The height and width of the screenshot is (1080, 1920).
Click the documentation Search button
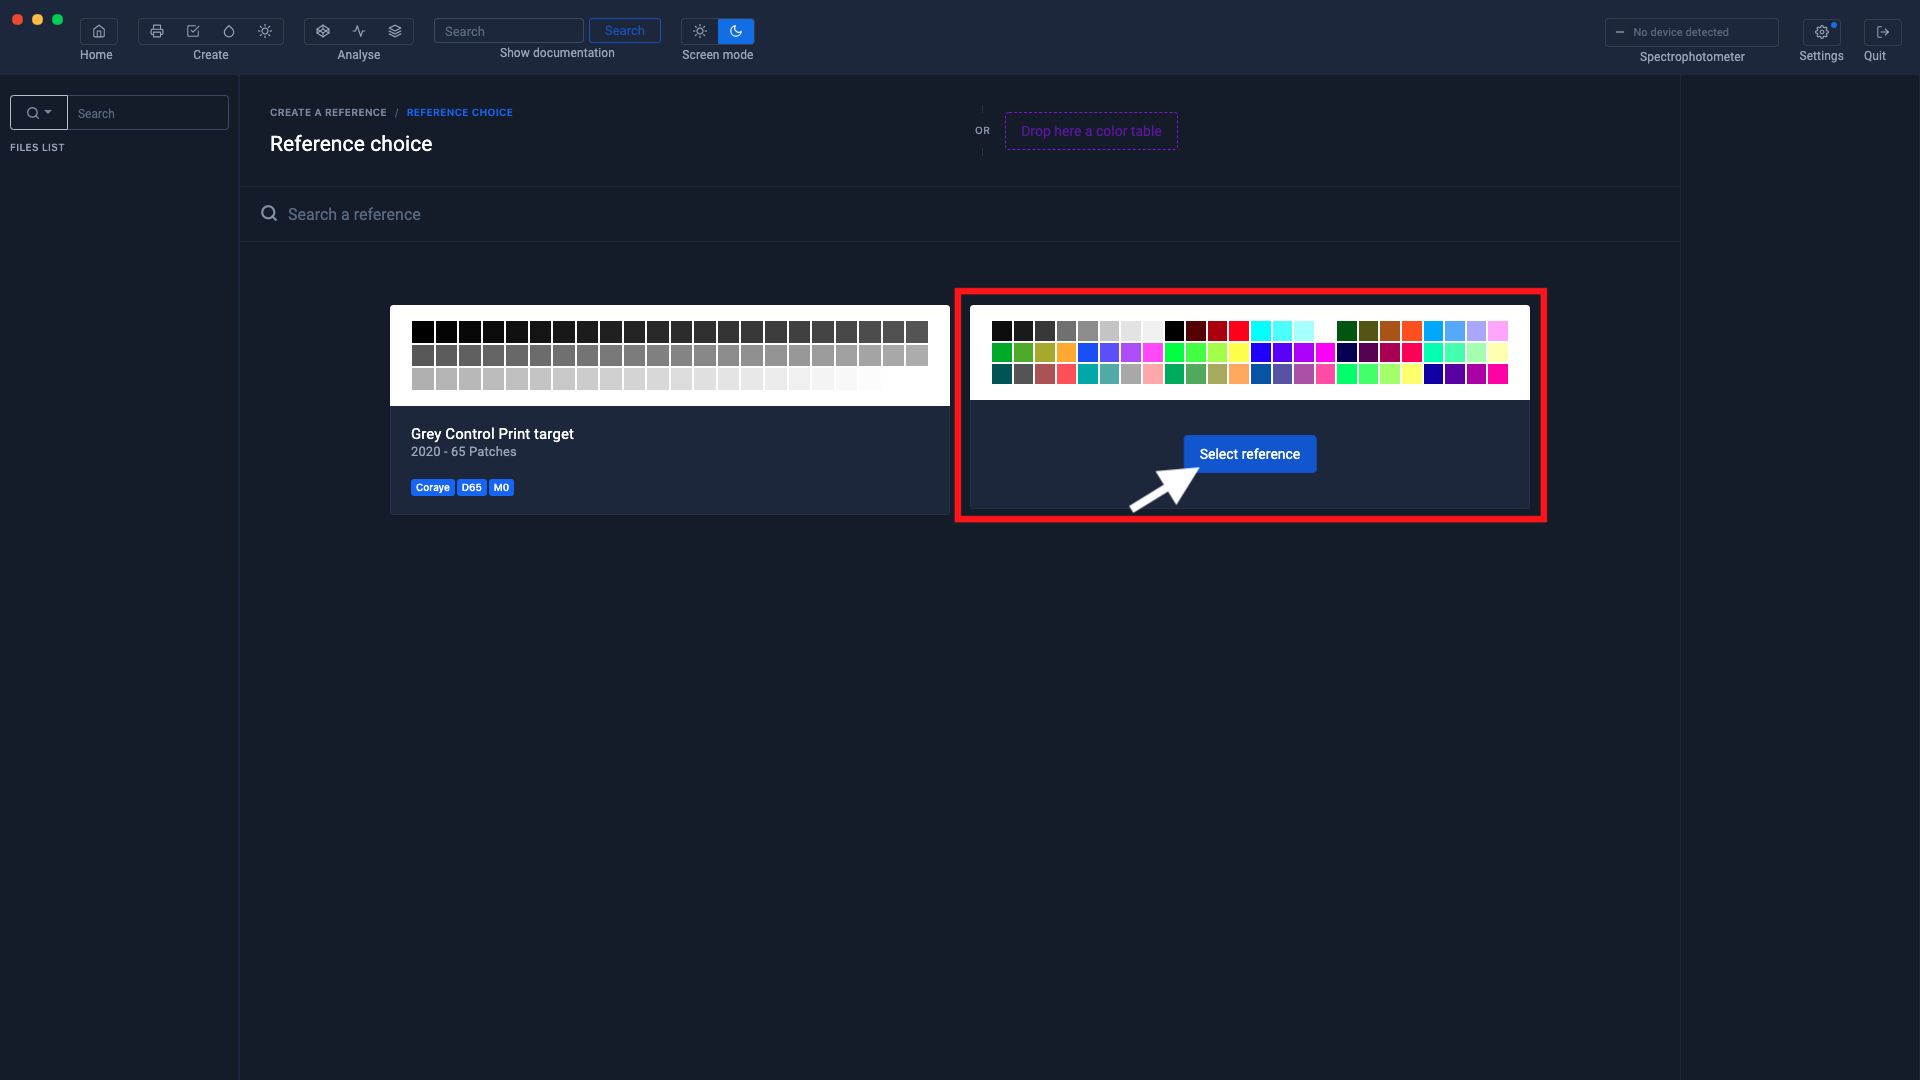pos(625,30)
